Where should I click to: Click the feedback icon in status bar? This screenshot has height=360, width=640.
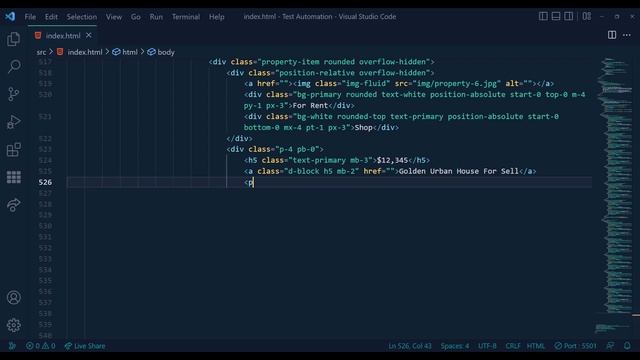pyautogui.click(x=610, y=346)
